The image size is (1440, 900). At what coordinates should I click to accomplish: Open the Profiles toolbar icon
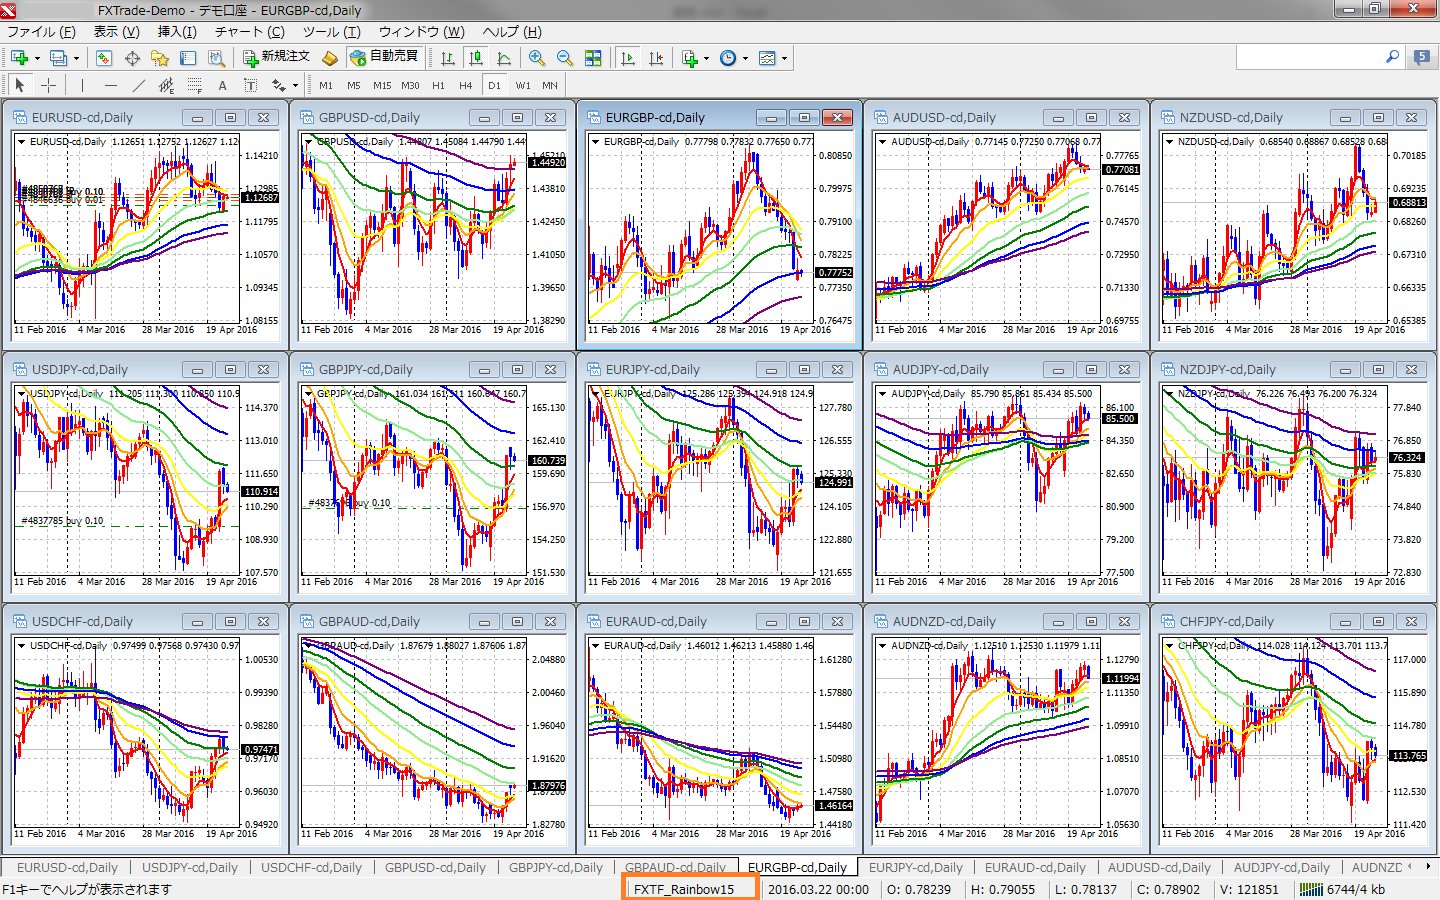pyautogui.click(x=59, y=58)
